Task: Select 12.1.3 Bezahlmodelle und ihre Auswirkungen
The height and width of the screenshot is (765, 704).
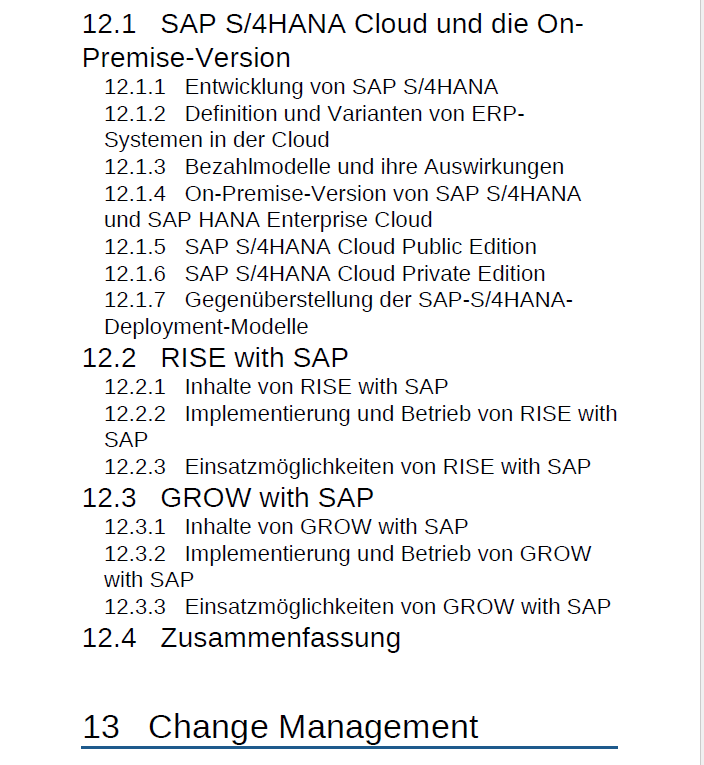Action: pos(334,167)
